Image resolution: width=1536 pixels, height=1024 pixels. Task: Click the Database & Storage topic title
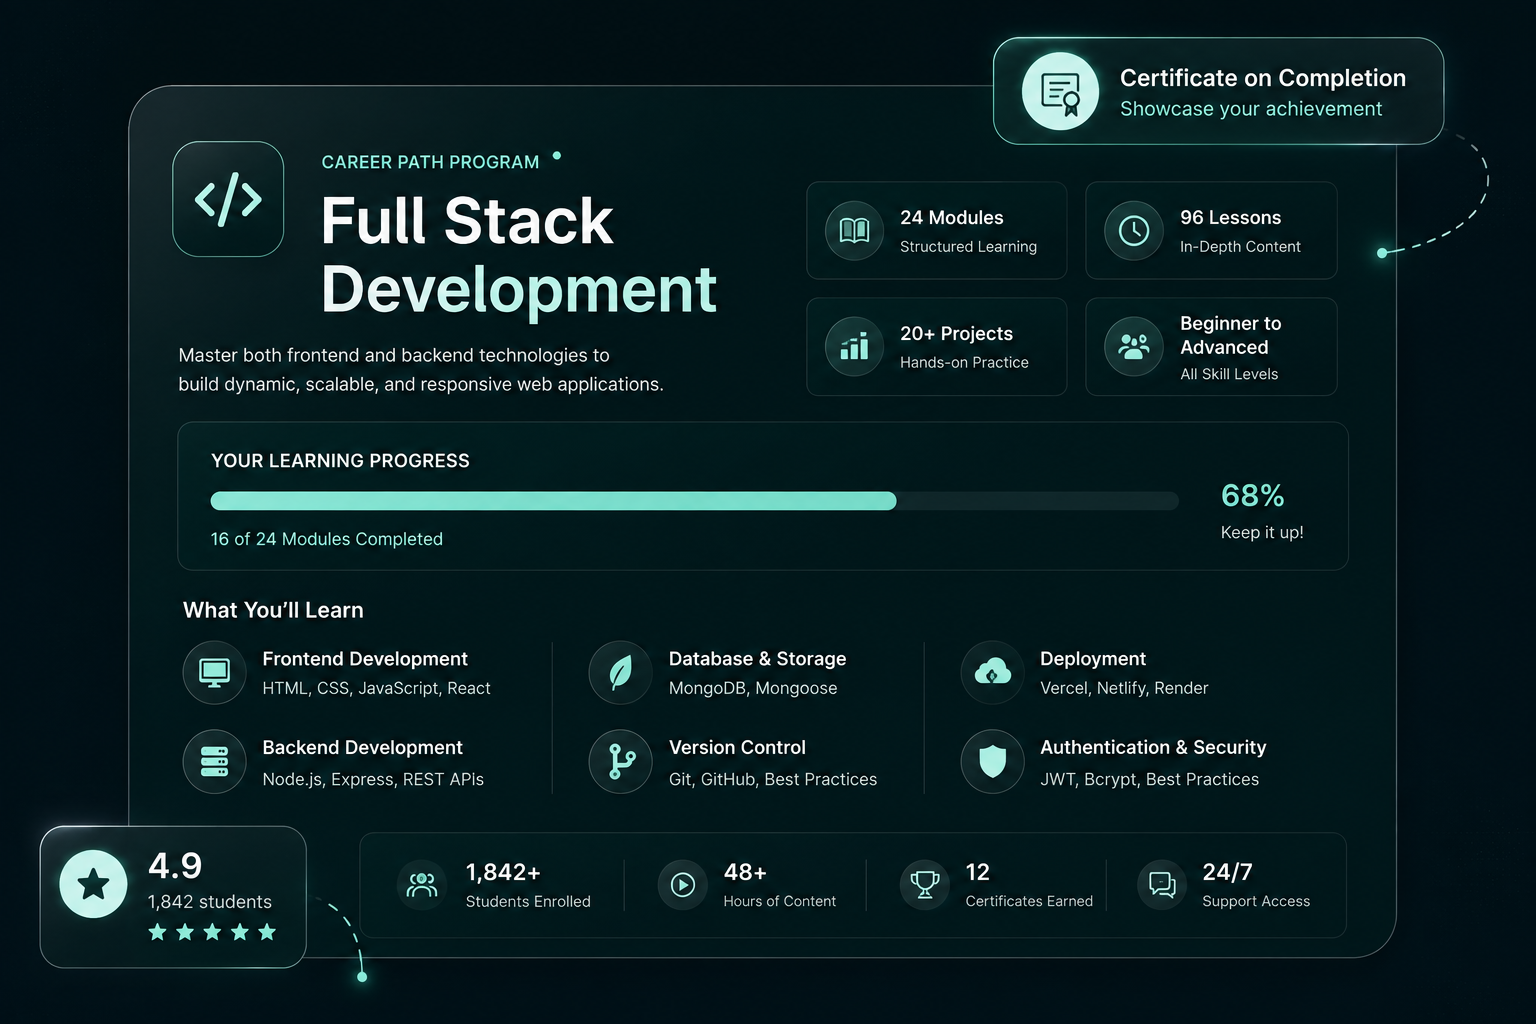pos(757,659)
